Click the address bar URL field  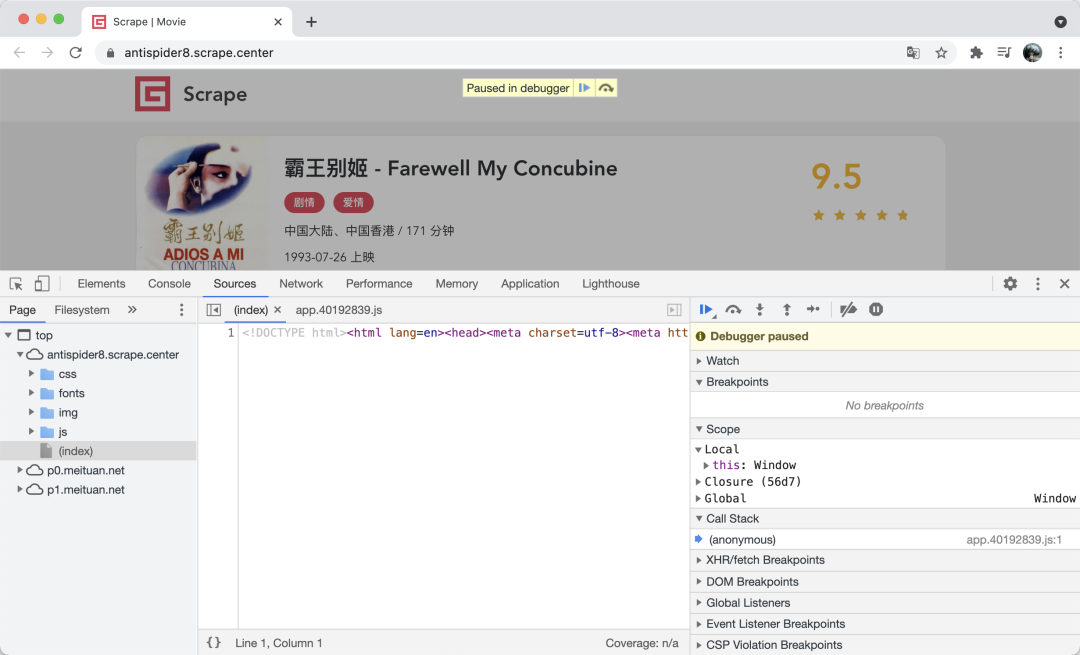pos(500,53)
